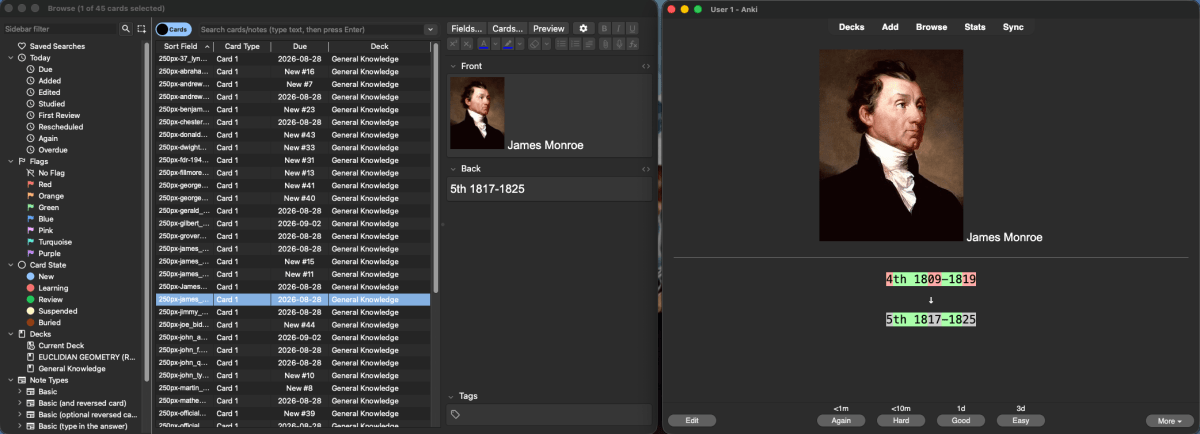
Task: Open Stats in the Anki main window
Action: (x=975, y=27)
